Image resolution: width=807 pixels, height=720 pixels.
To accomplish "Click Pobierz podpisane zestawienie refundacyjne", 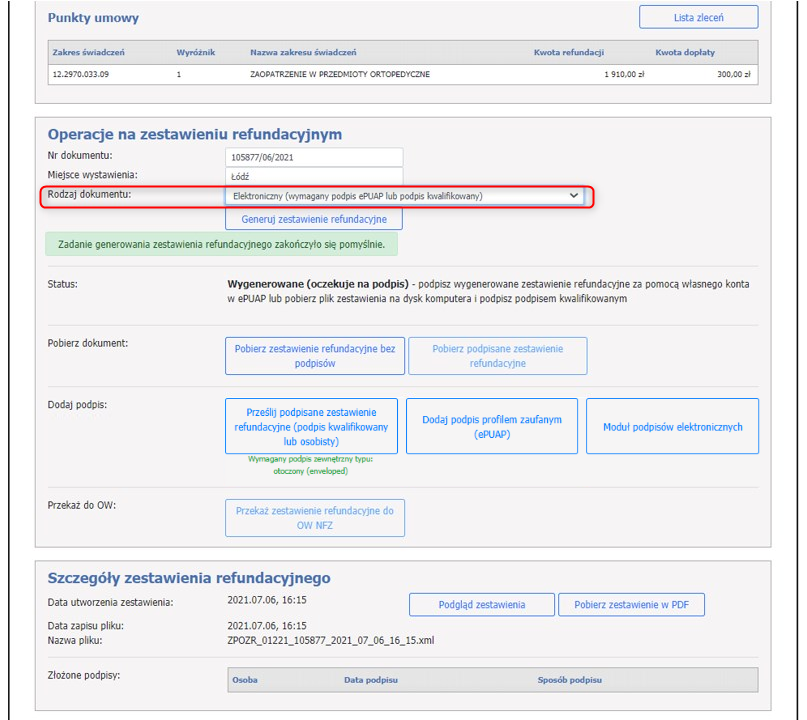I will click(x=497, y=356).
